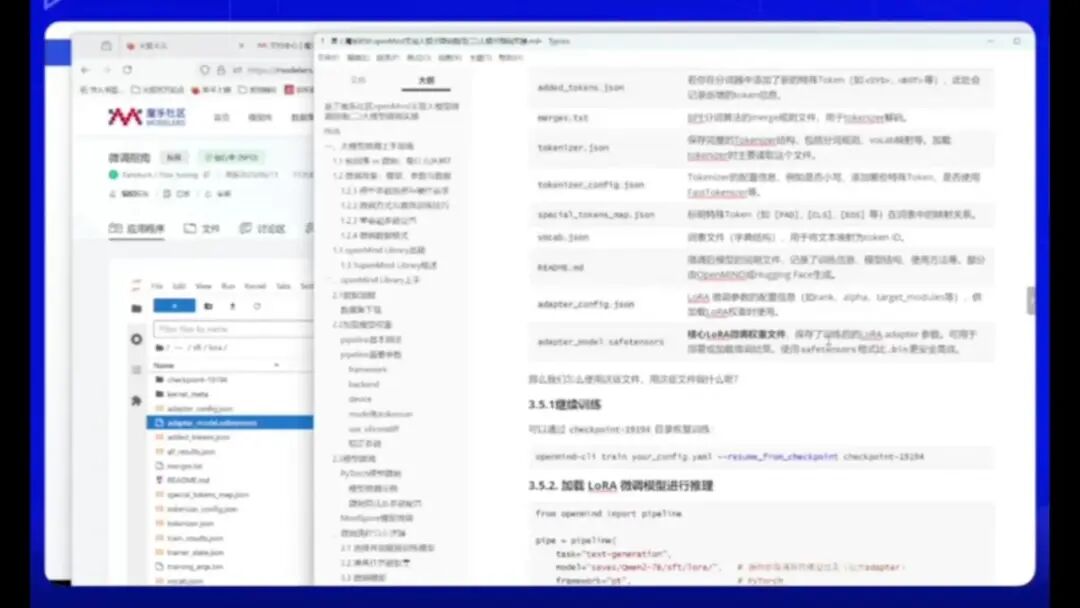Open the folder browser icon in JupyterLab sidebar
1080x608 pixels.
[136, 308]
